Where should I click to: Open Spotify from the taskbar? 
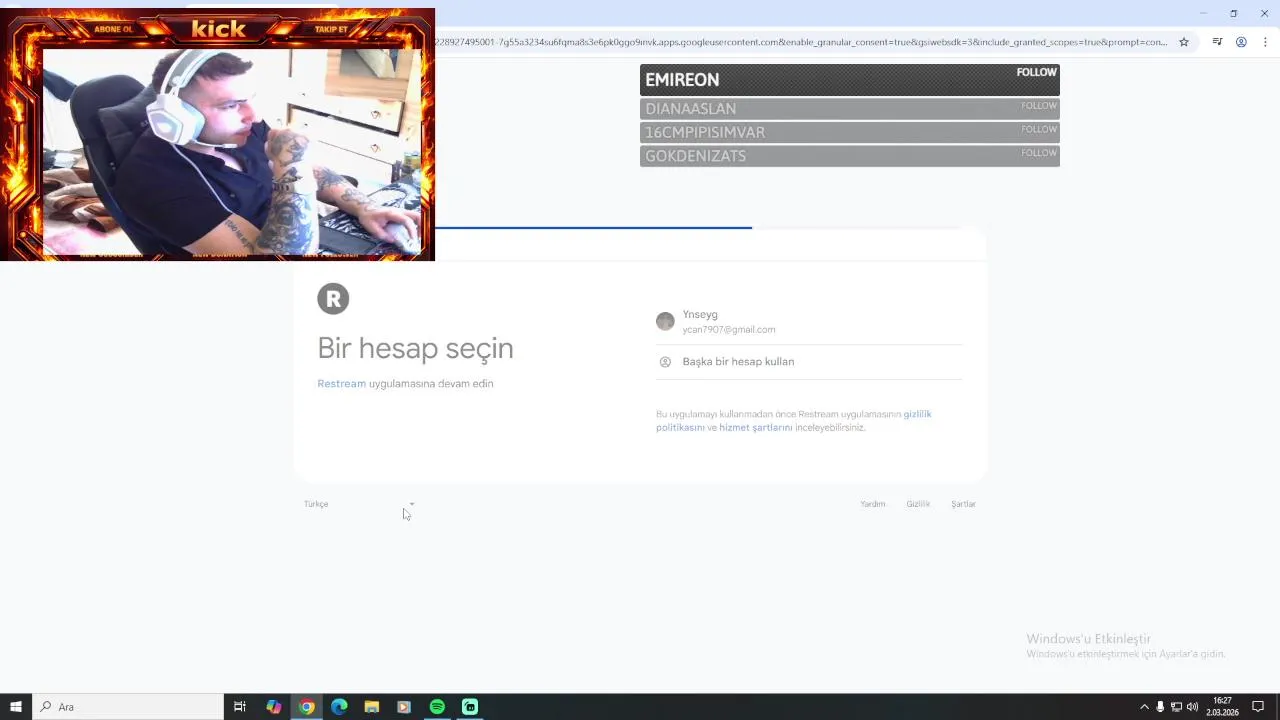(437, 707)
